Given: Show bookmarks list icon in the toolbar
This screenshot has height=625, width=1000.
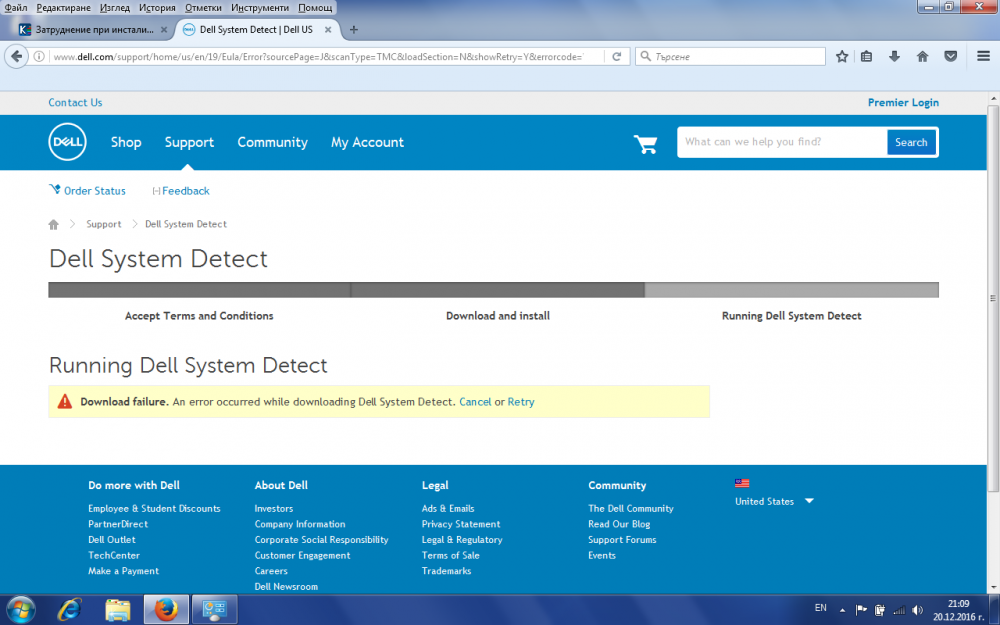Looking at the screenshot, I should click(866, 57).
